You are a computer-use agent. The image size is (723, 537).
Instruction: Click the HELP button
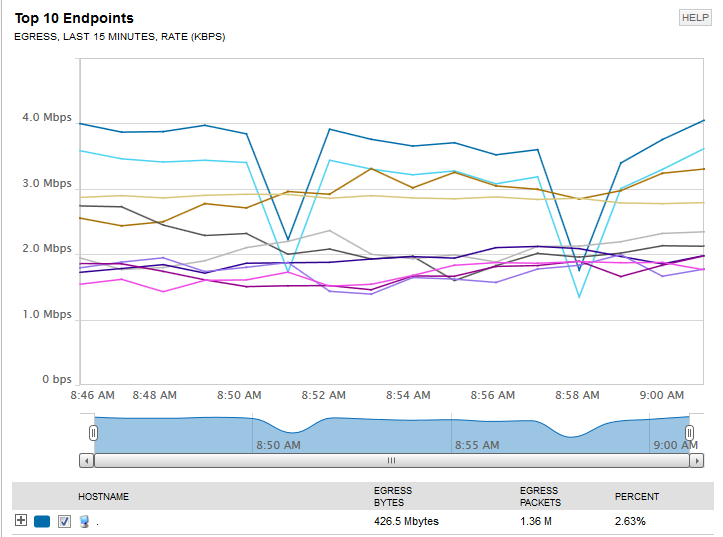pos(695,18)
